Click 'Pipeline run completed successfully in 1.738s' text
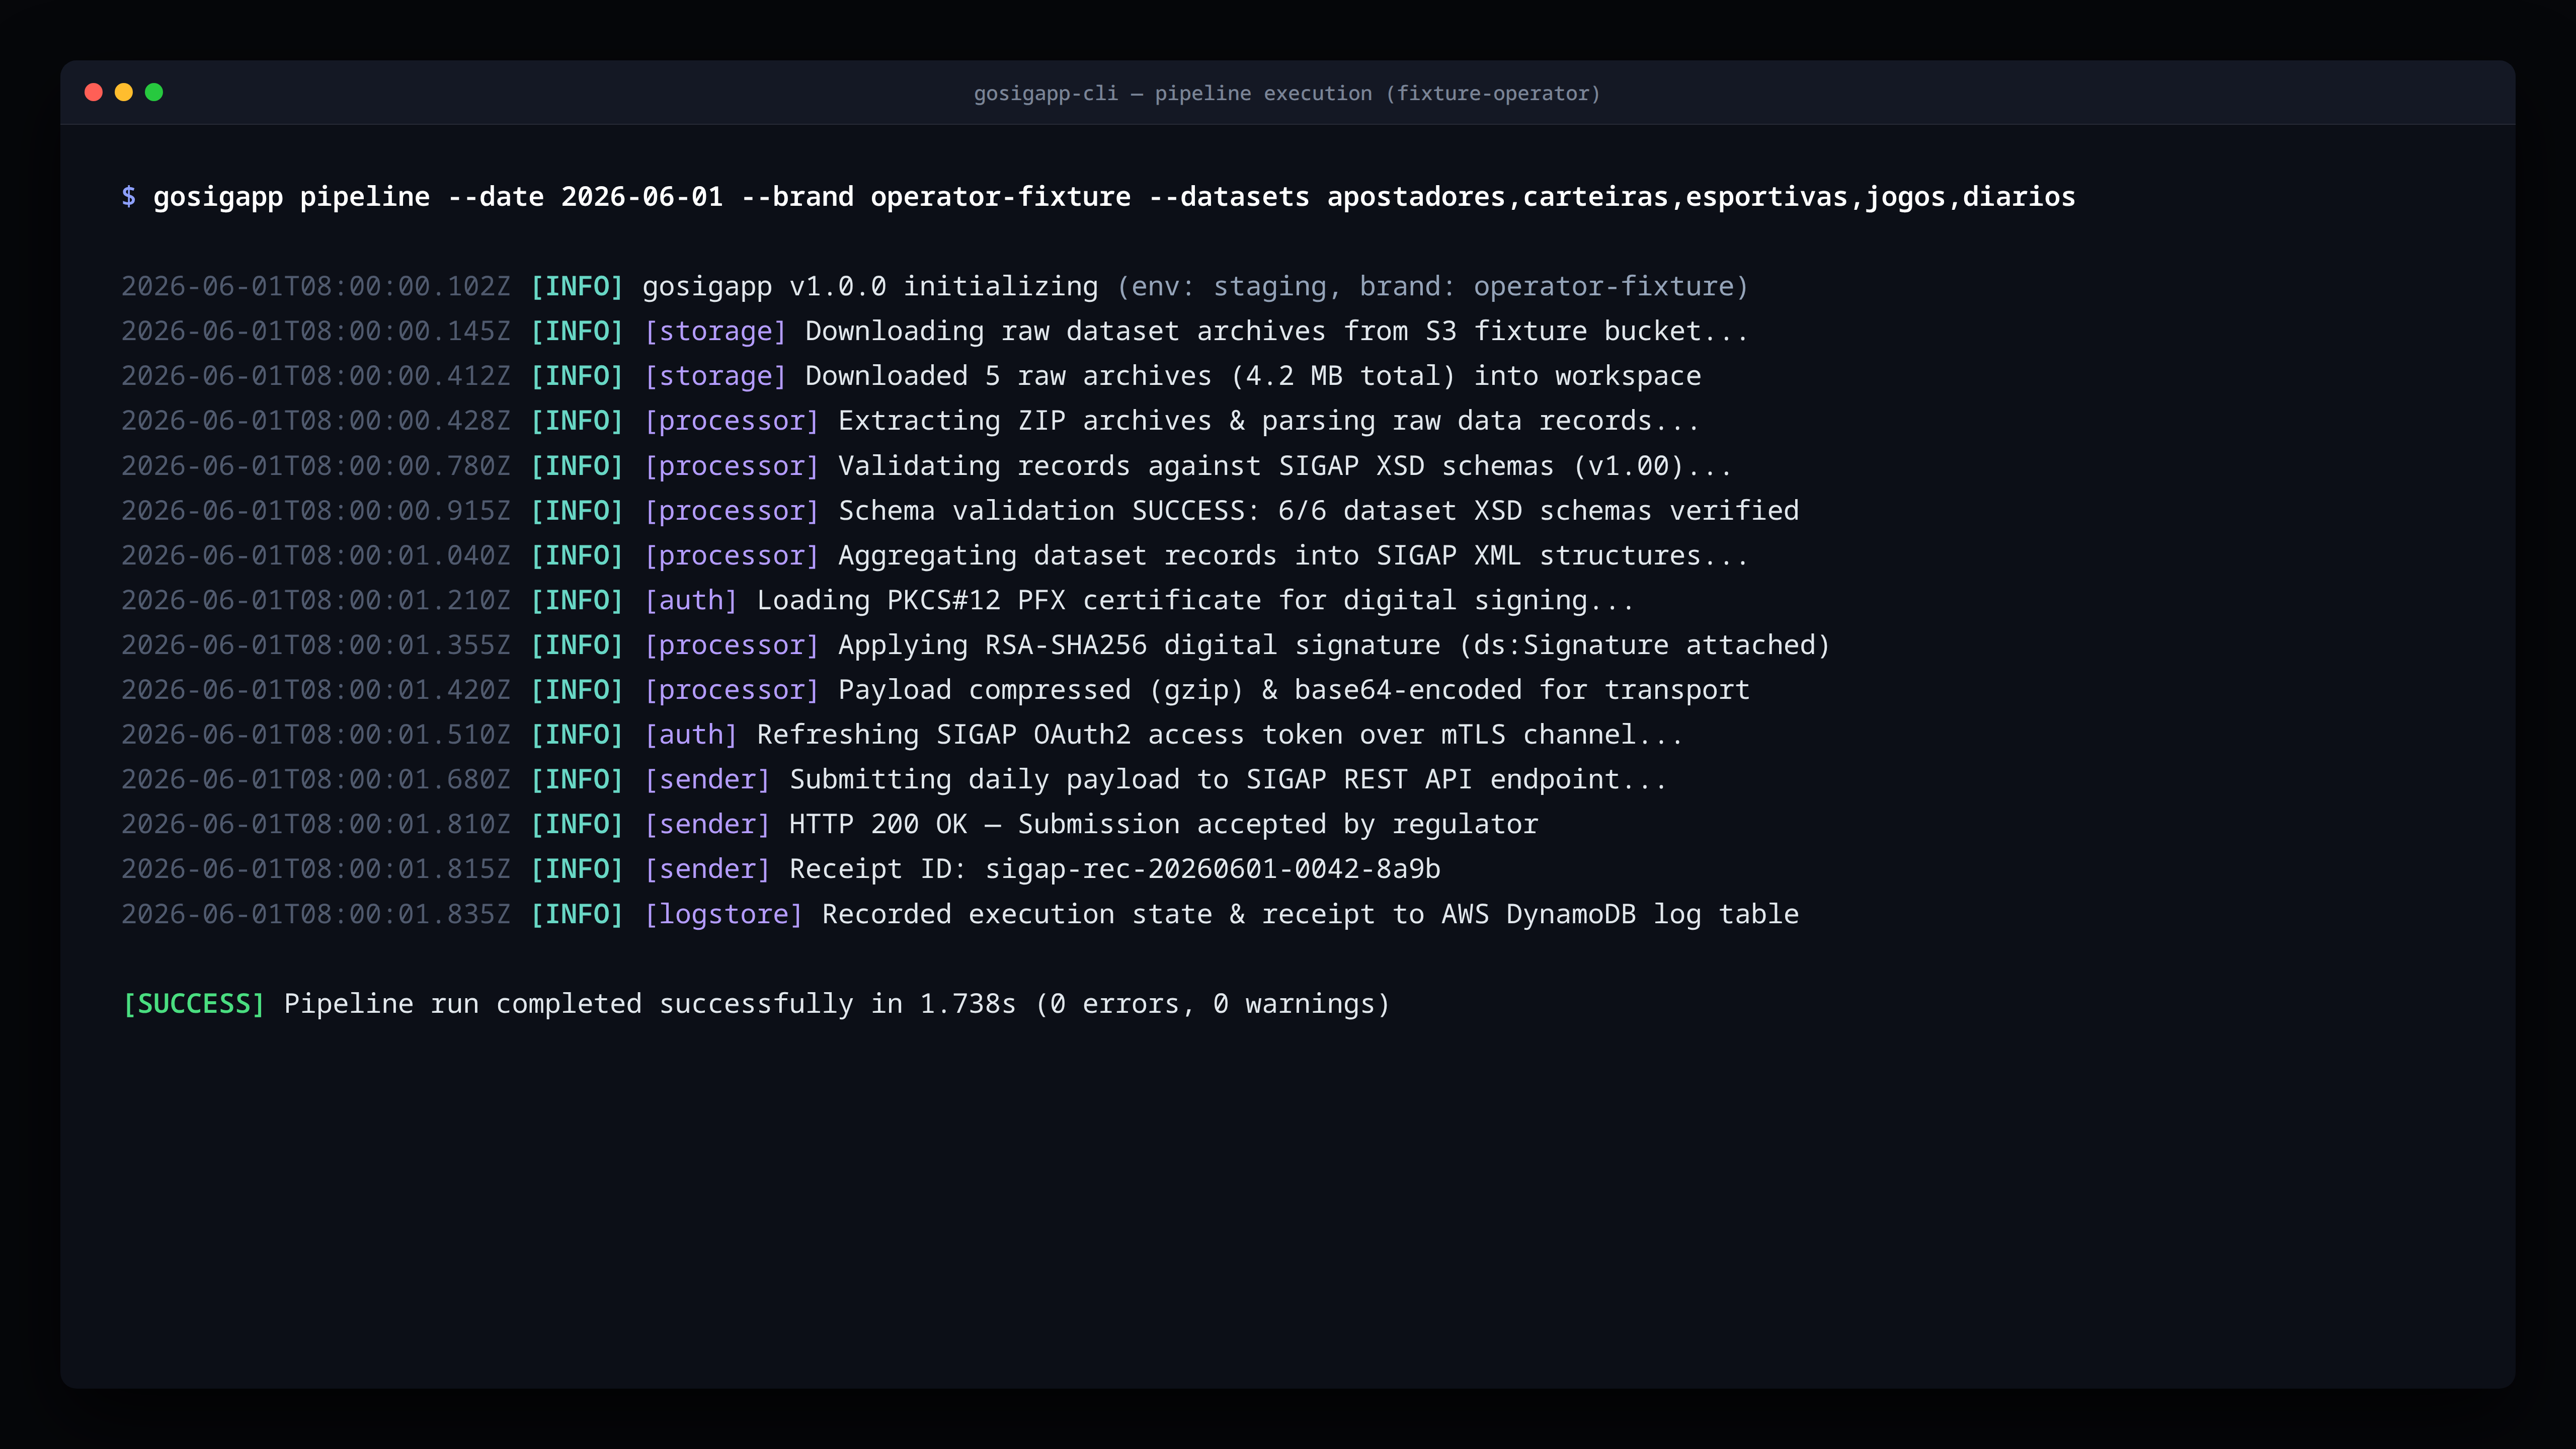This screenshot has width=2576, height=1449. [x=650, y=1004]
